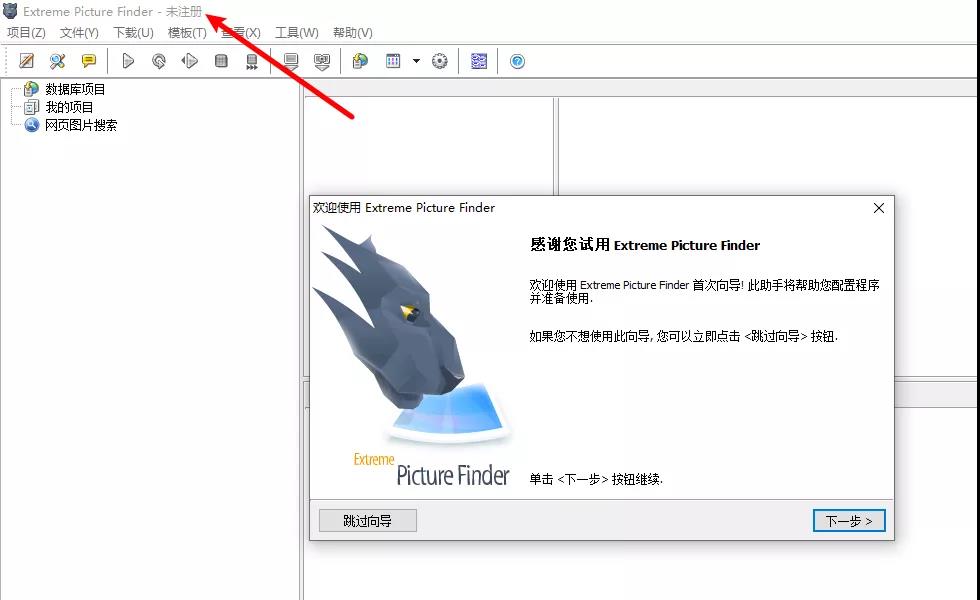Select 我的项目 tree item
980x600 pixels.
pyautogui.click(x=69, y=108)
